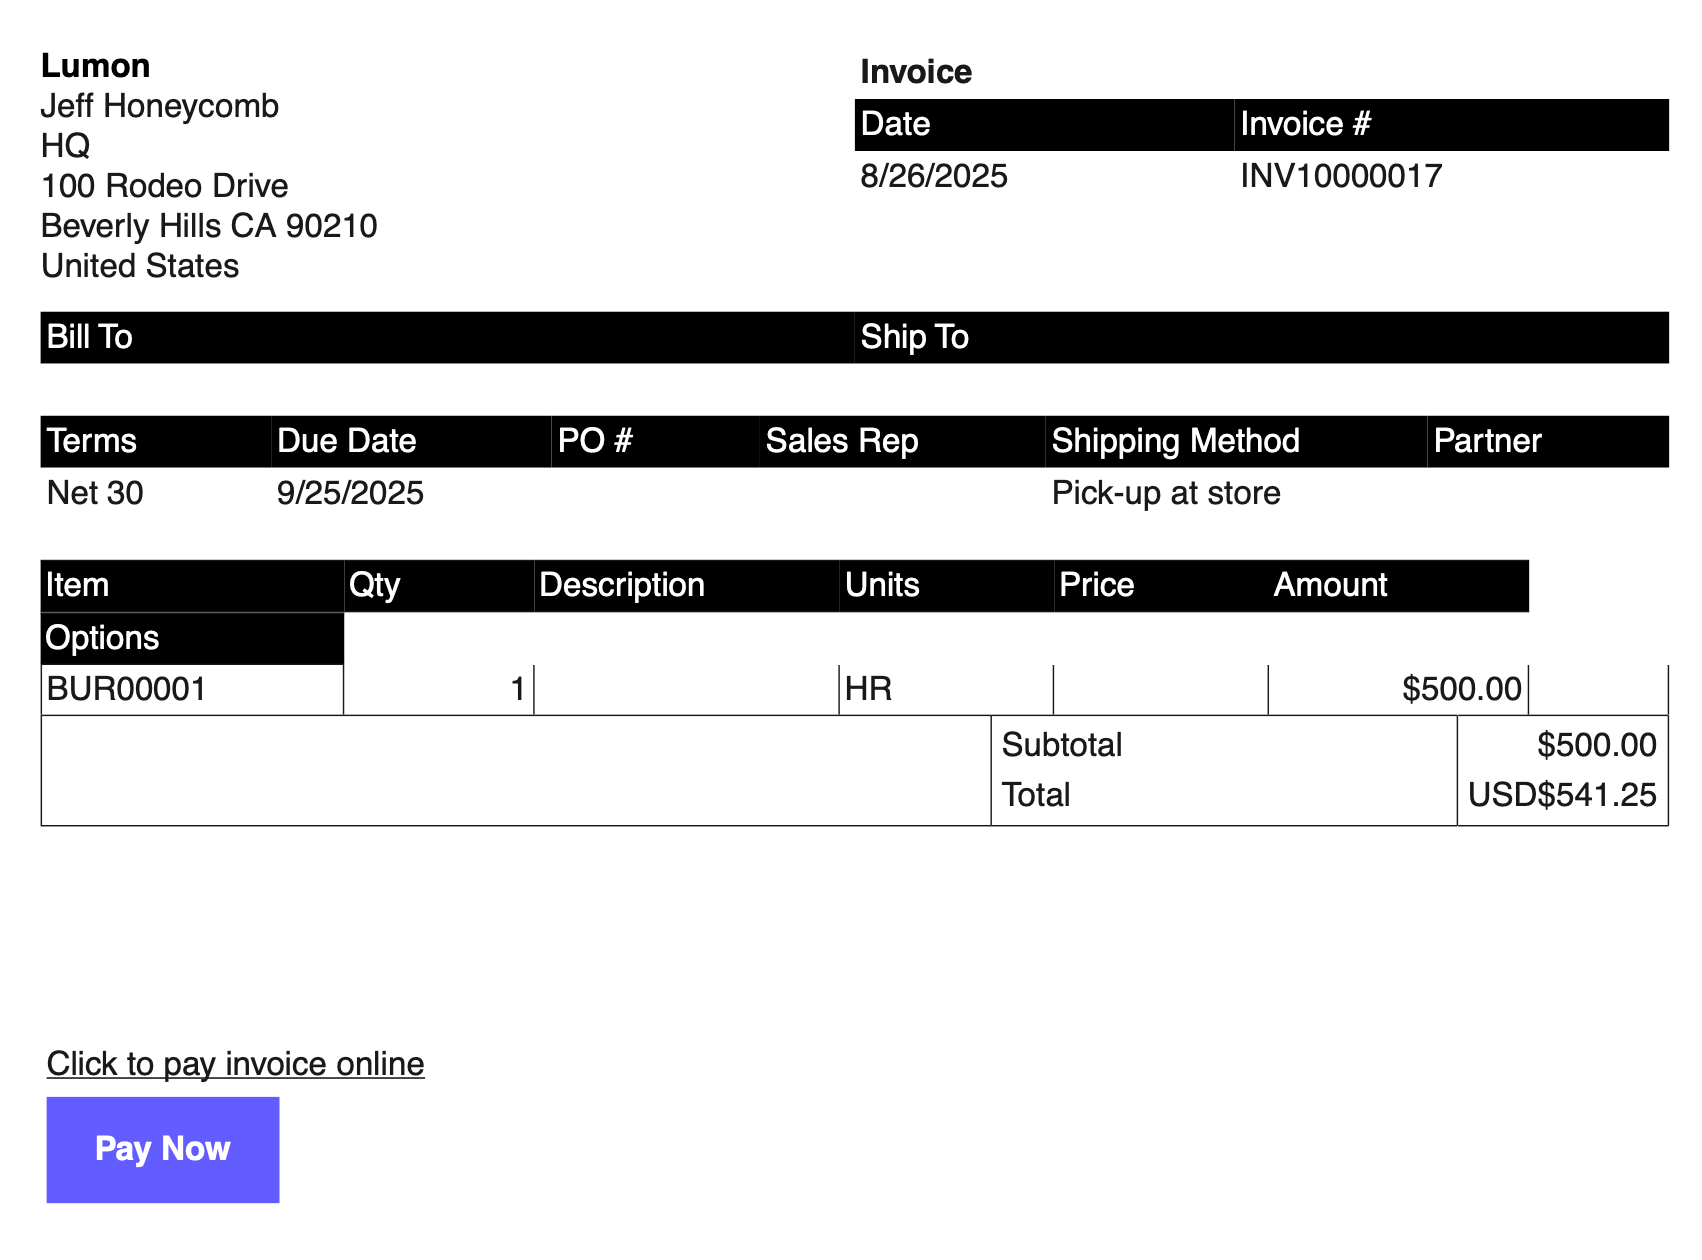Open the pay invoice online link
Image resolution: width=1702 pixels, height=1260 pixels.
tap(235, 1063)
